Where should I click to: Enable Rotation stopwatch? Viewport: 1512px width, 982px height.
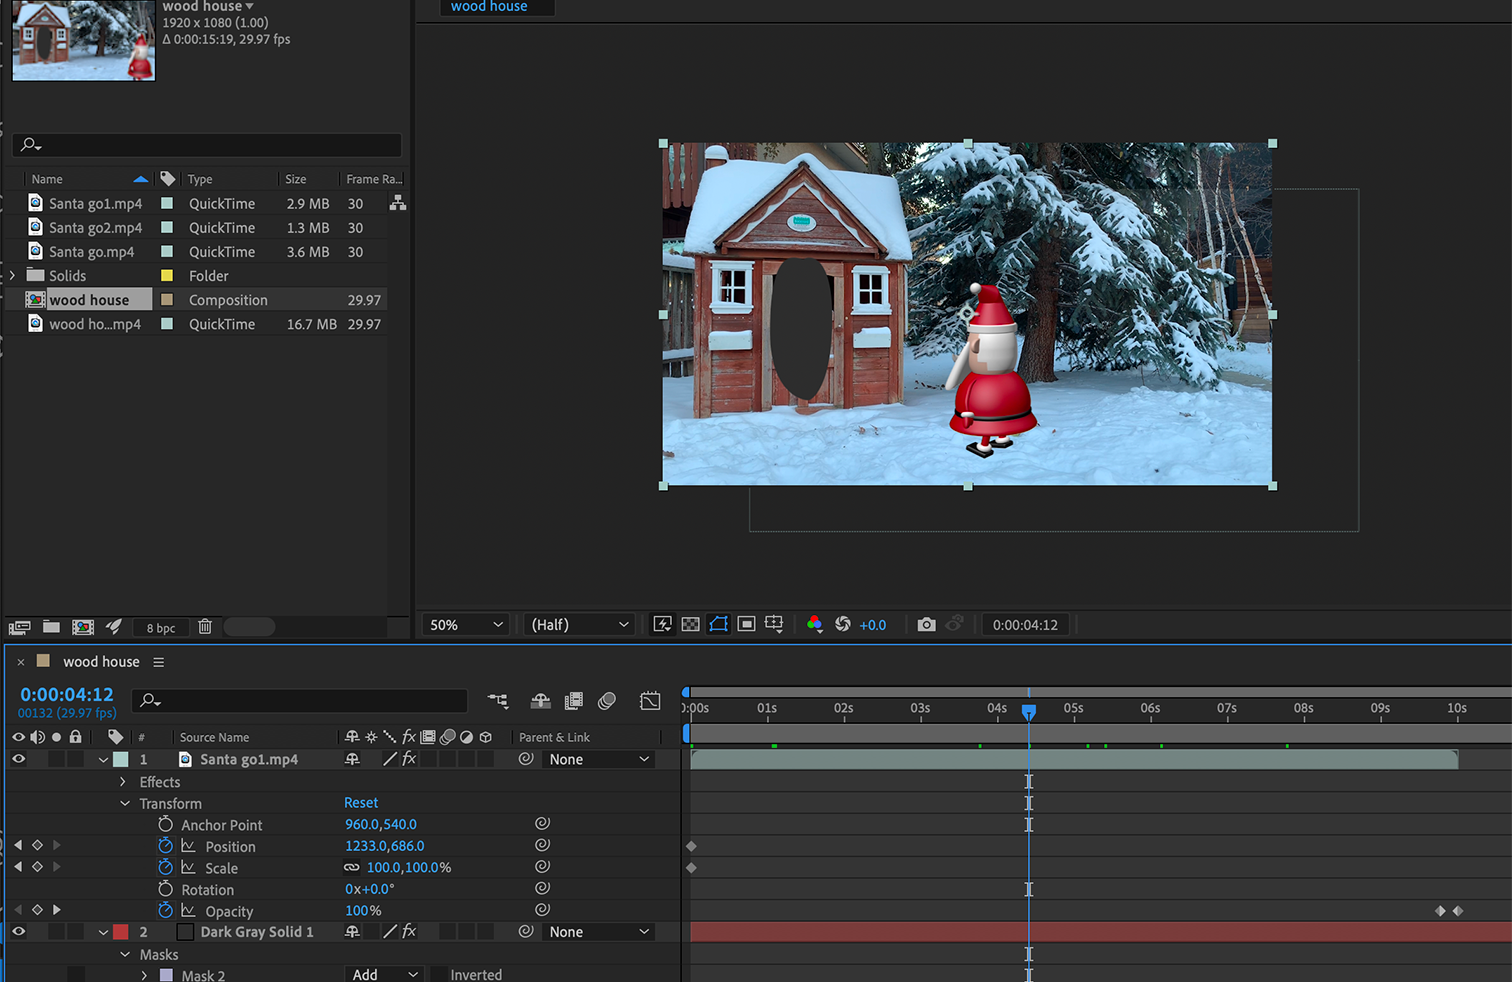(166, 889)
